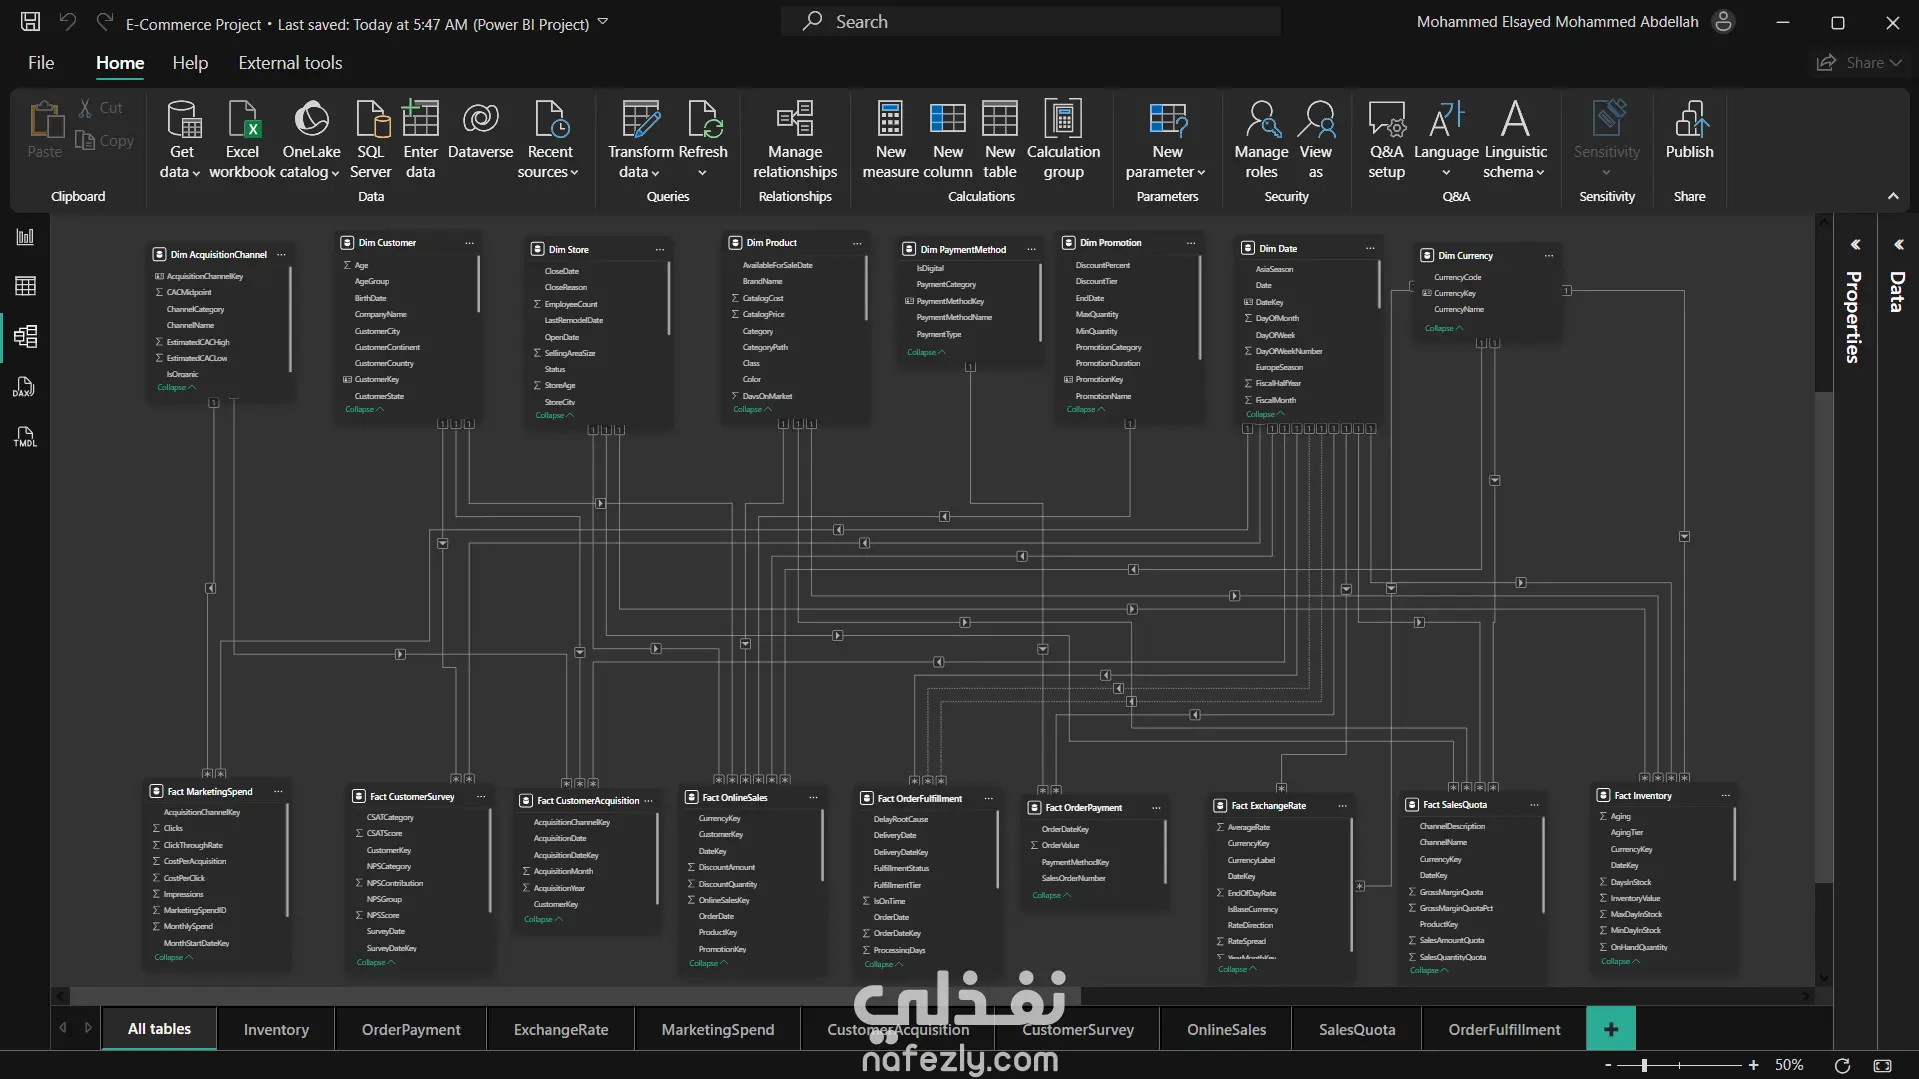Create a New measure
Viewport: 1919px width, 1079px height.
tap(890, 140)
